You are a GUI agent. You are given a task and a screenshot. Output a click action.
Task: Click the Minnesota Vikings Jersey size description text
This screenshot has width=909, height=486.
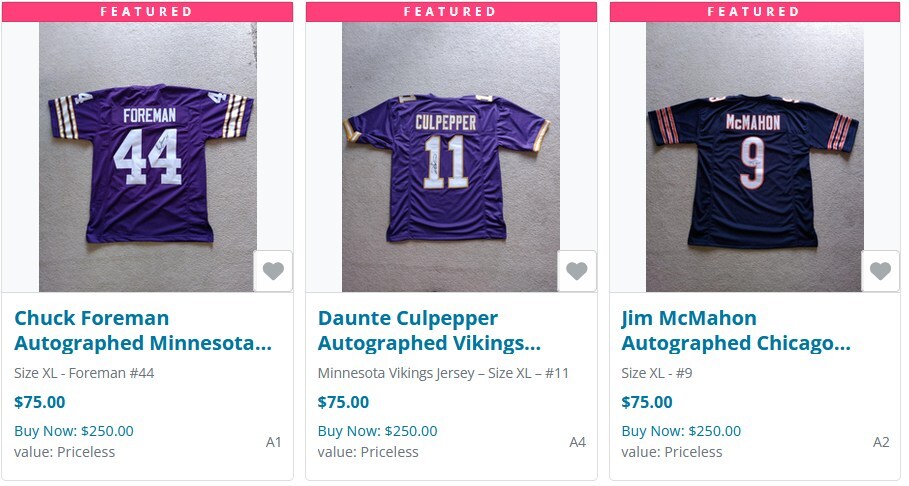(443, 373)
